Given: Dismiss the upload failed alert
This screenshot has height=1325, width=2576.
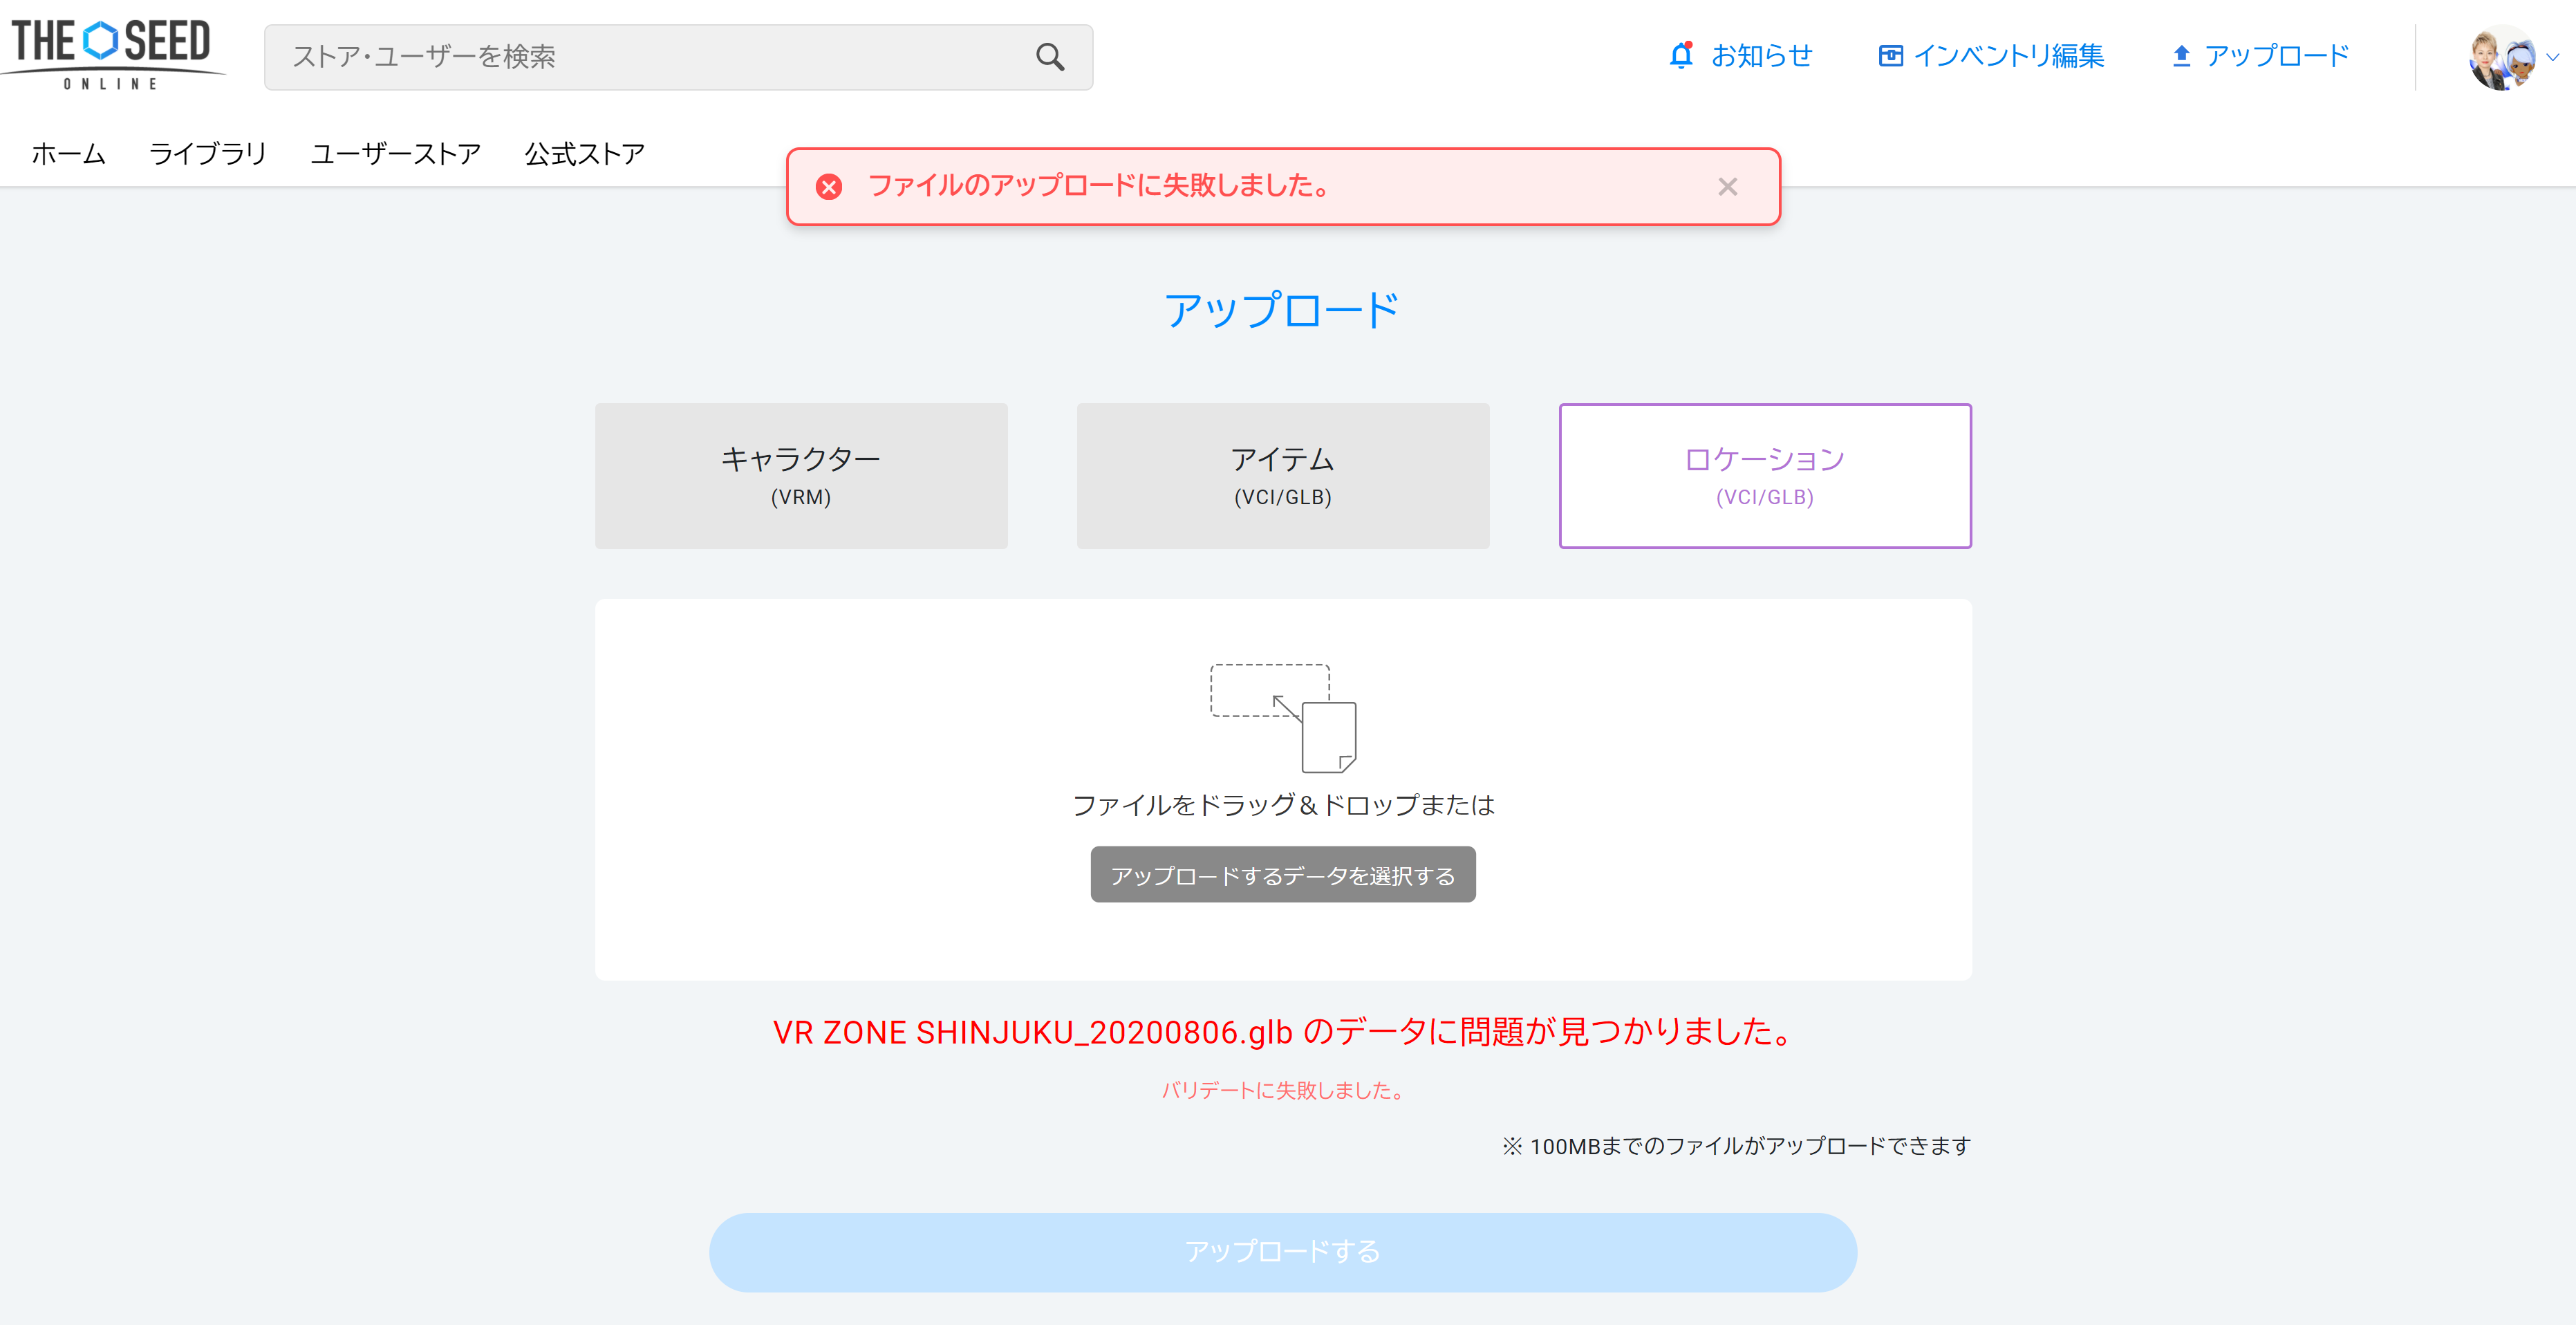Looking at the screenshot, I should pyautogui.click(x=1727, y=187).
